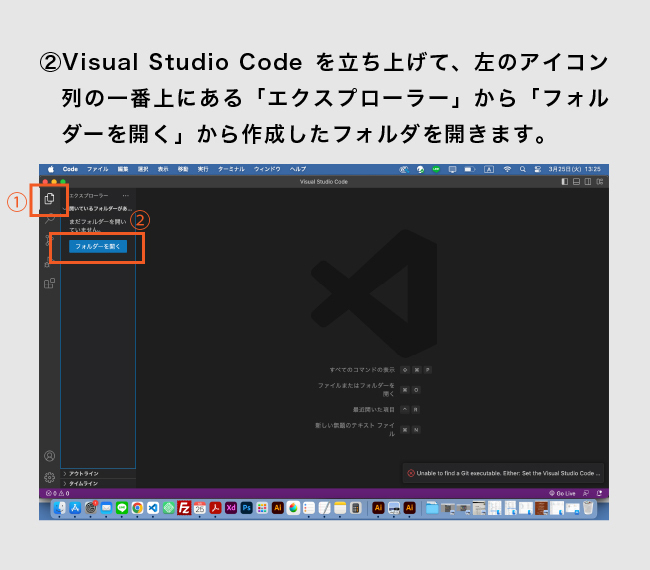Open the Run and Debug view
The height and width of the screenshot is (570, 650).
coord(49,262)
